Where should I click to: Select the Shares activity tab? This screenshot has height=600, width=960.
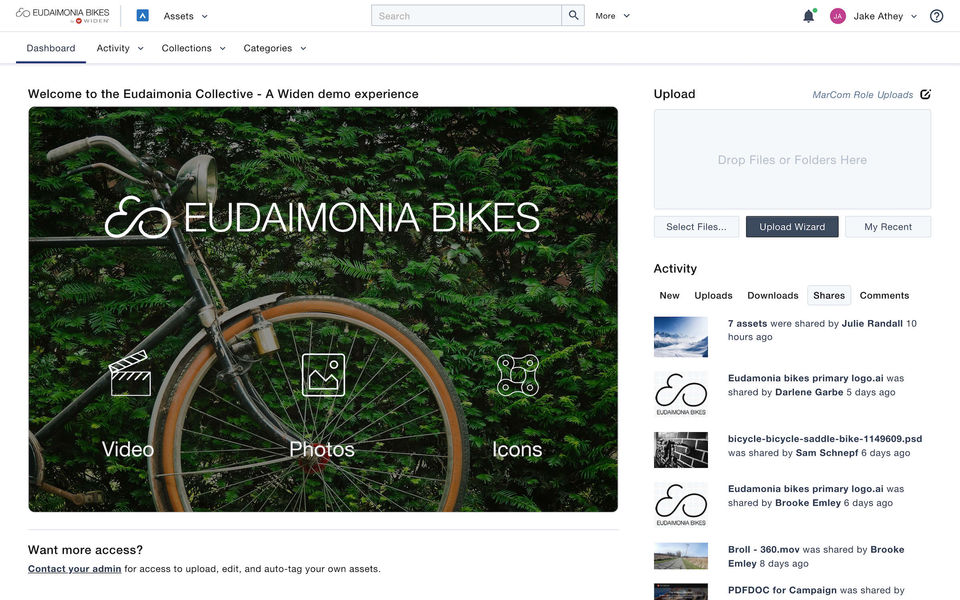[x=829, y=295]
